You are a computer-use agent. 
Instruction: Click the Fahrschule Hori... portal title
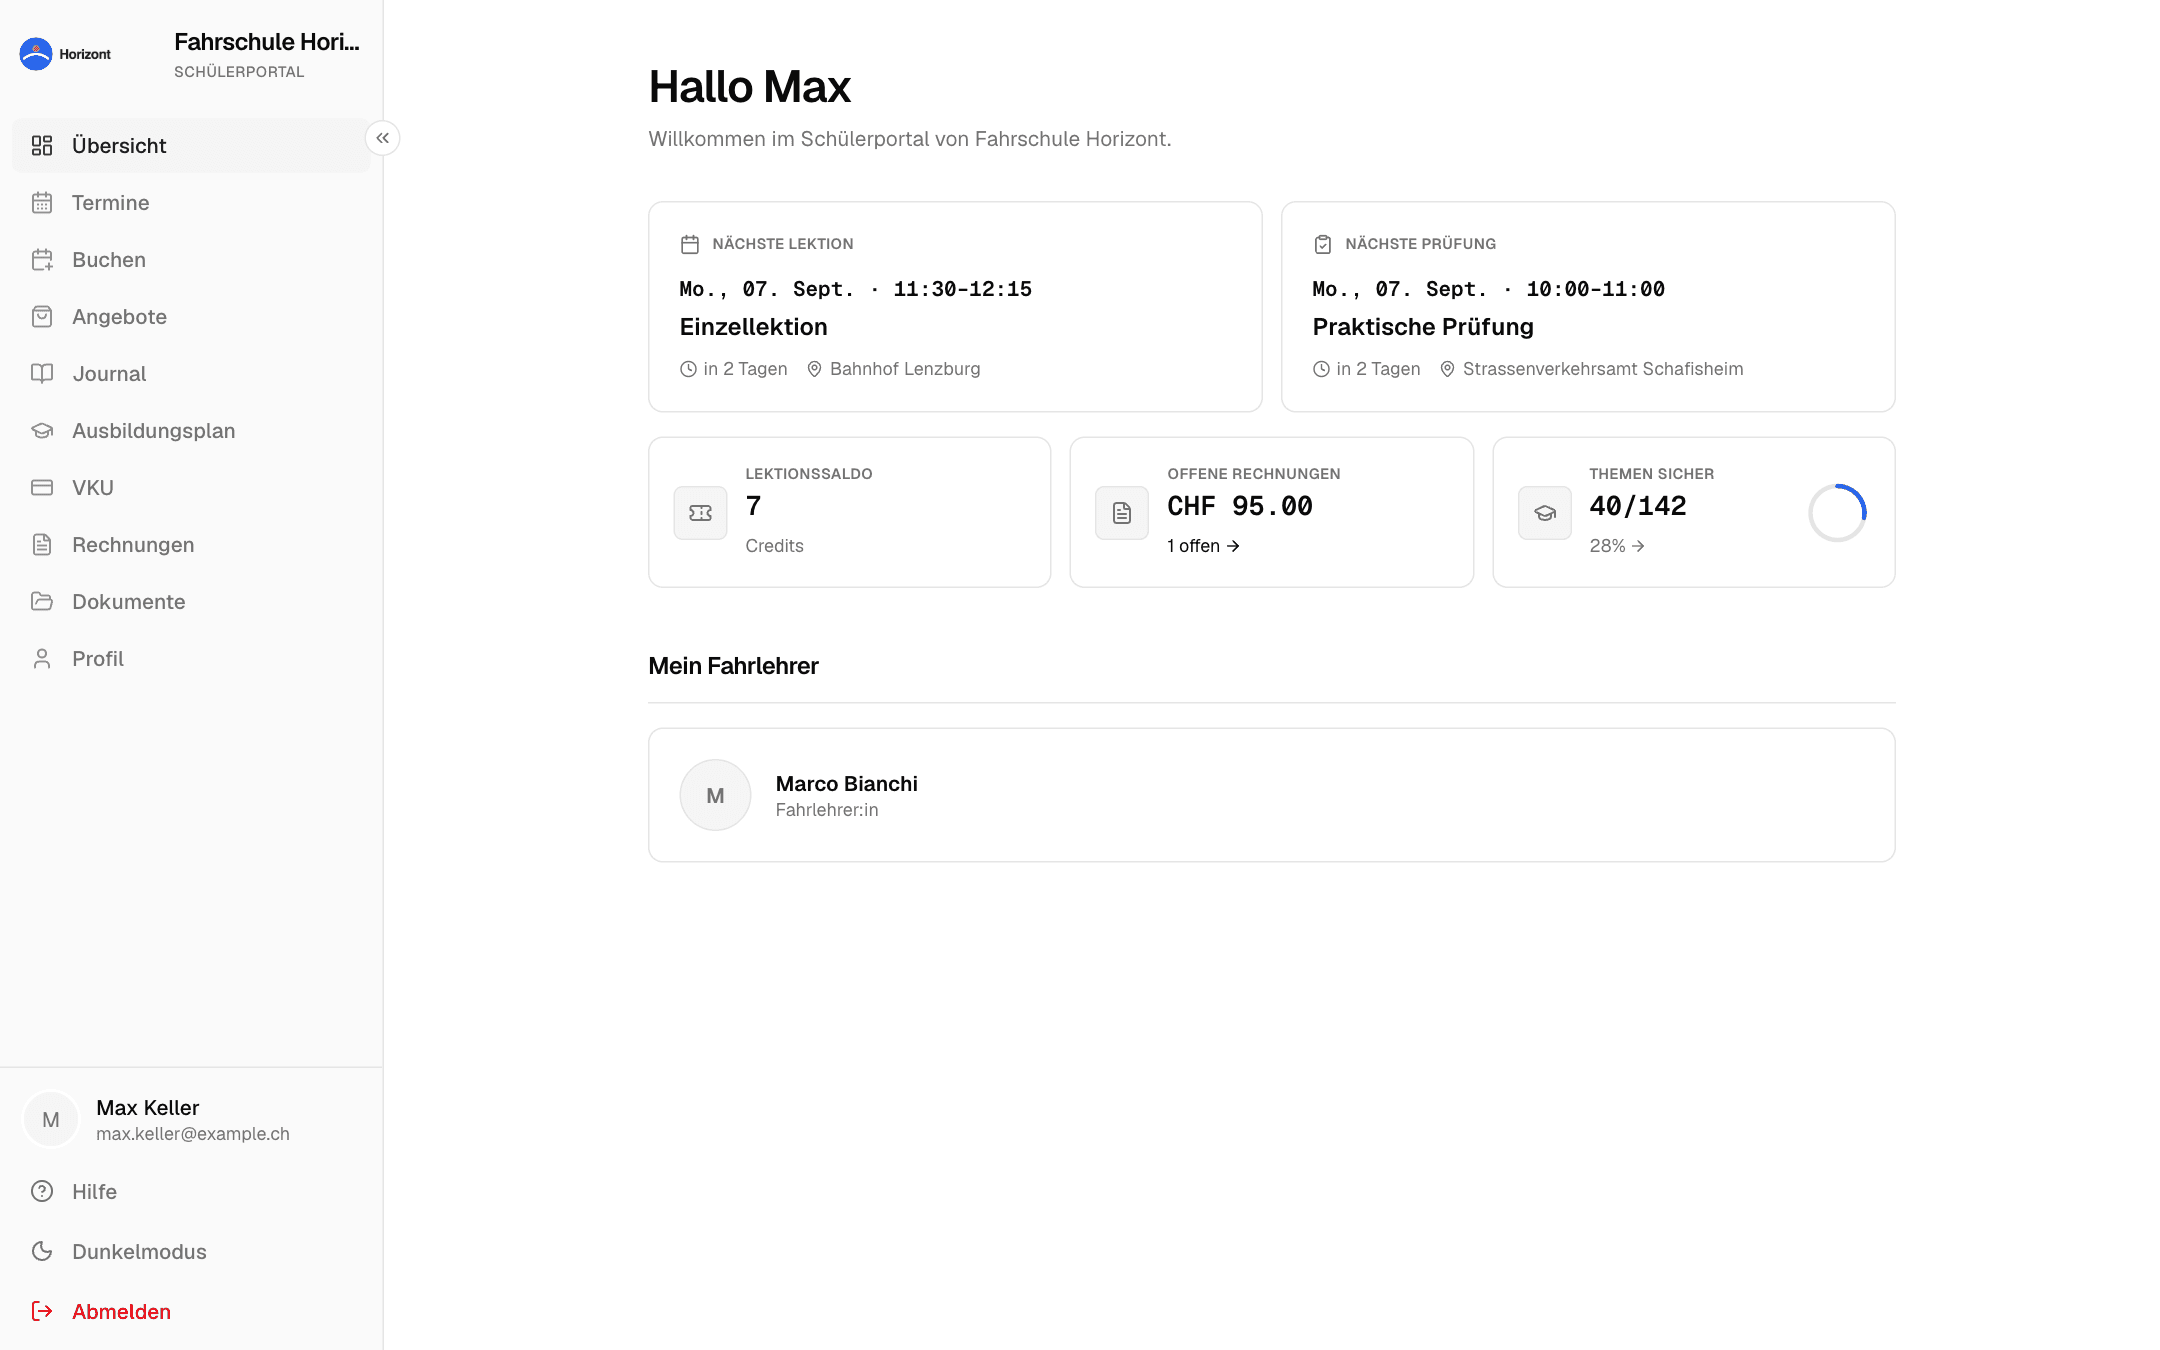coord(267,42)
